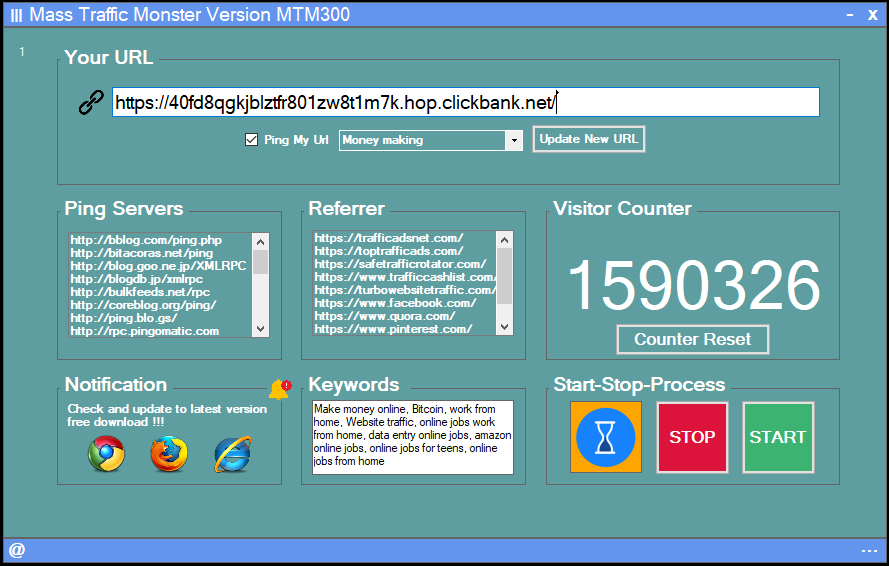Select http://blog.goo.ne.jp/XMLRPC entry

(158, 266)
